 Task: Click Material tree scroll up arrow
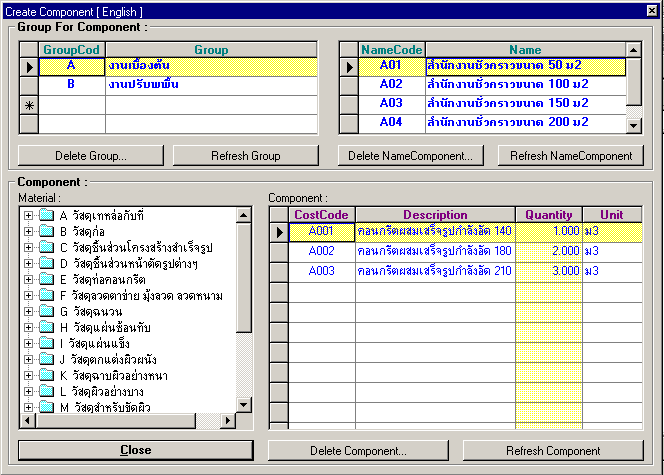[x=243, y=215]
